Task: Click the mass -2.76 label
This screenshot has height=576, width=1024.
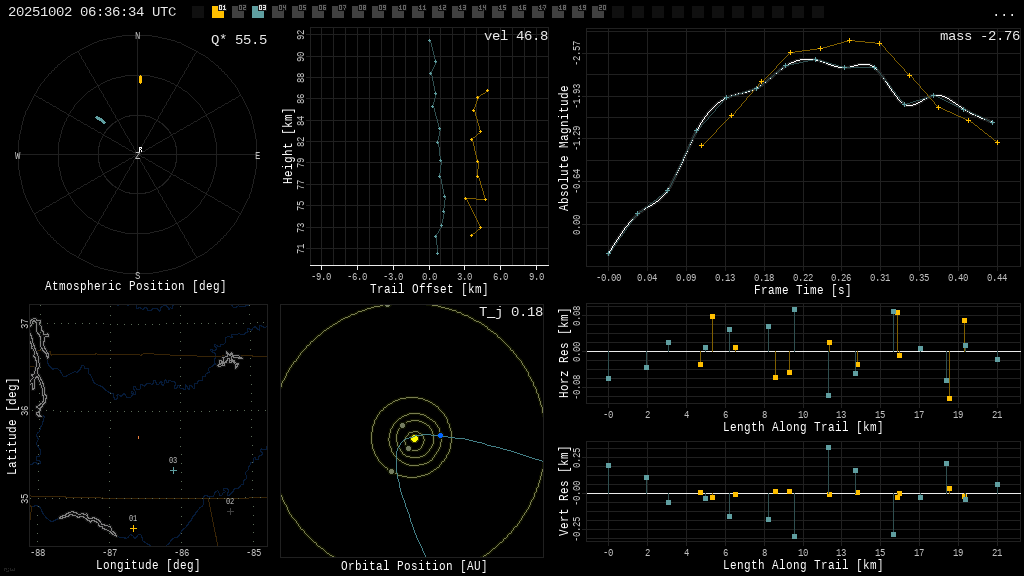Action: click(x=979, y=36)
